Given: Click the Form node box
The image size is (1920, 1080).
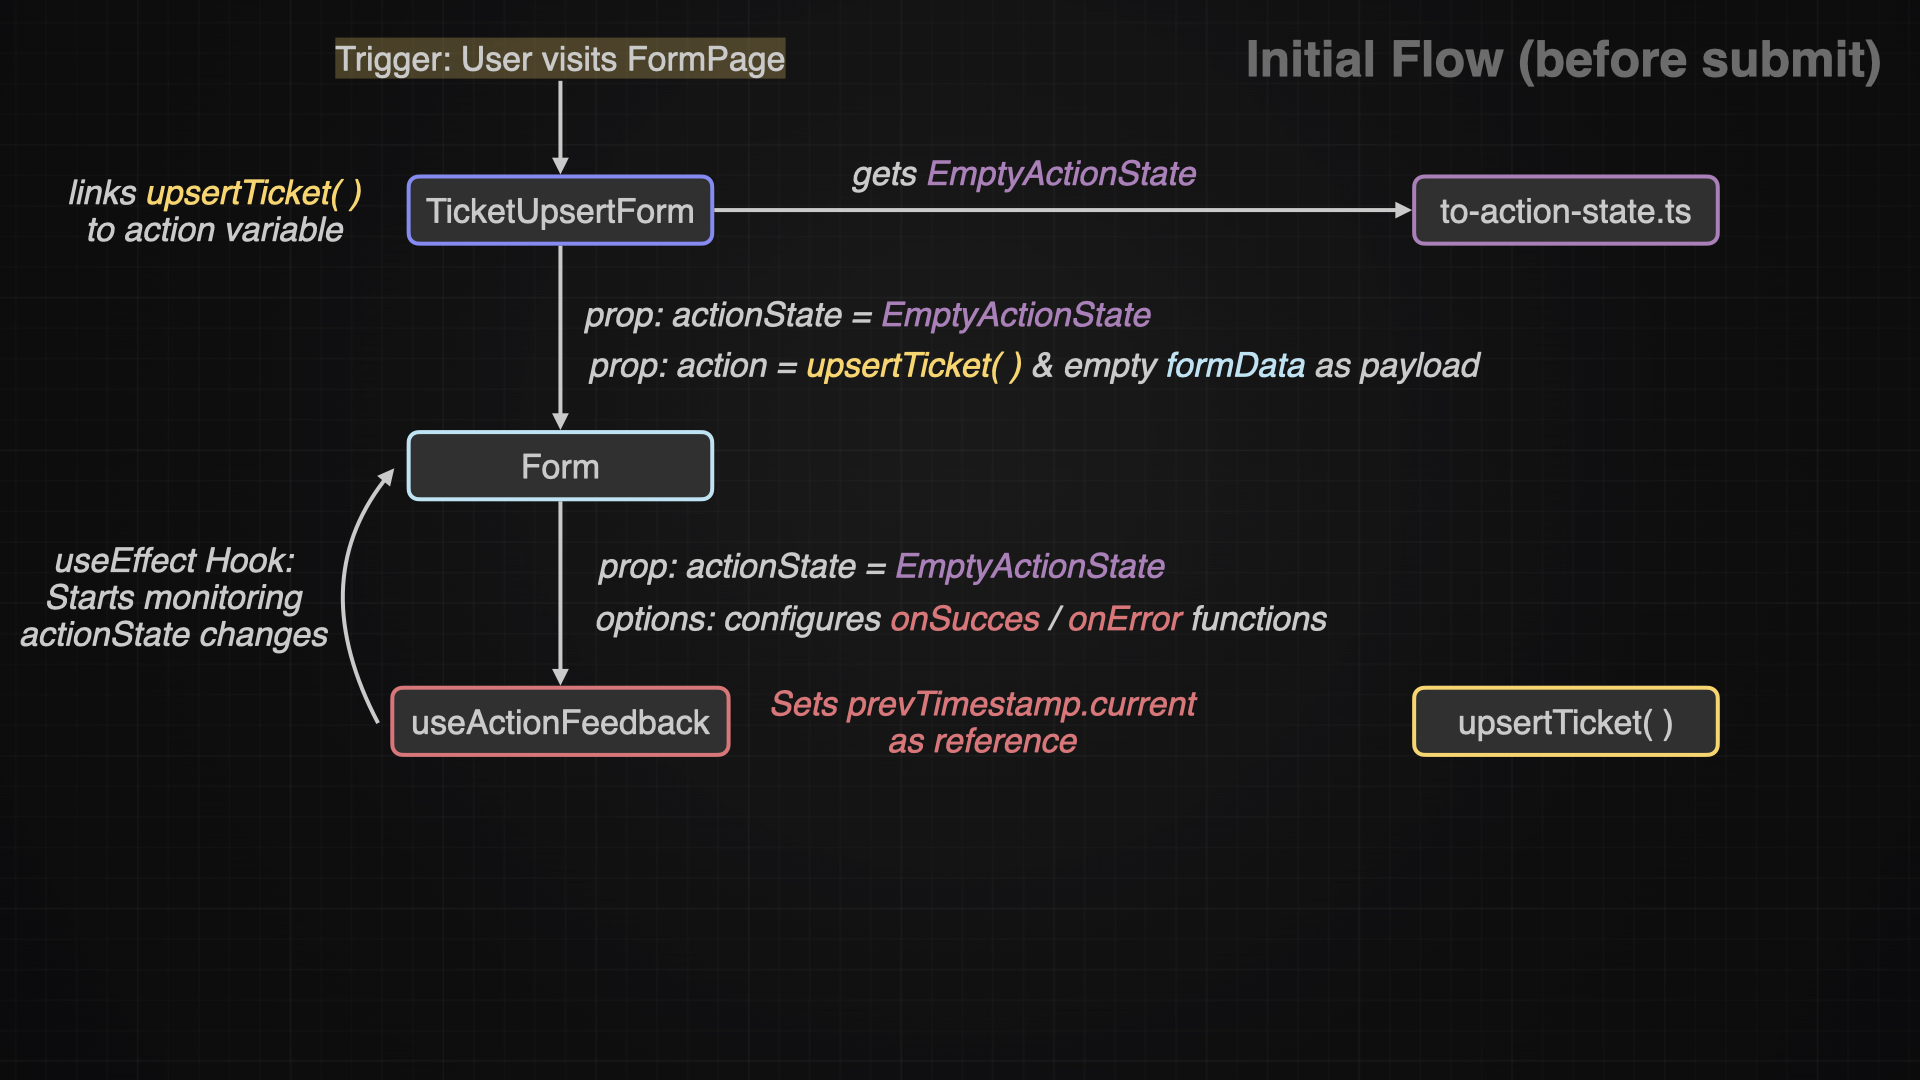Looking at the screenshot, I should click(x=560, y=467).
